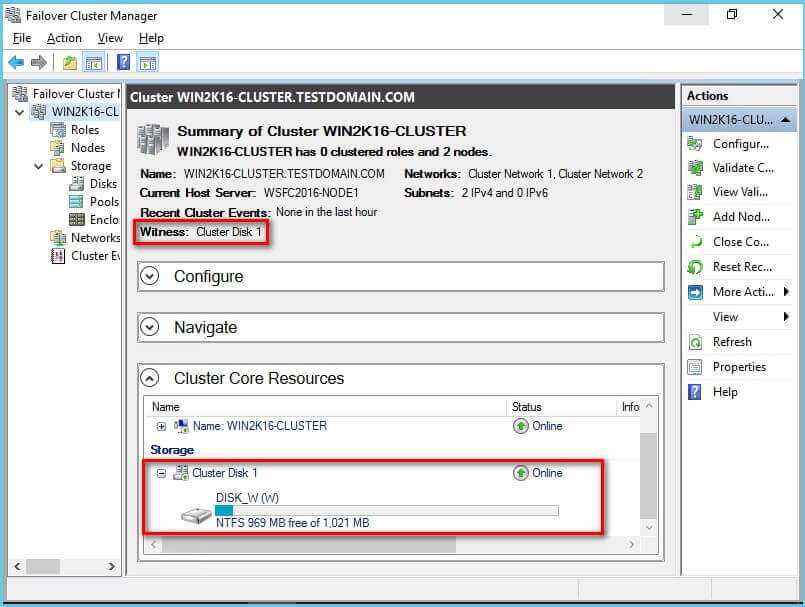Viewport: 805px width, 607px height.
Task: Click the Core Resources scroll down arrow
Action: [649, 527]
